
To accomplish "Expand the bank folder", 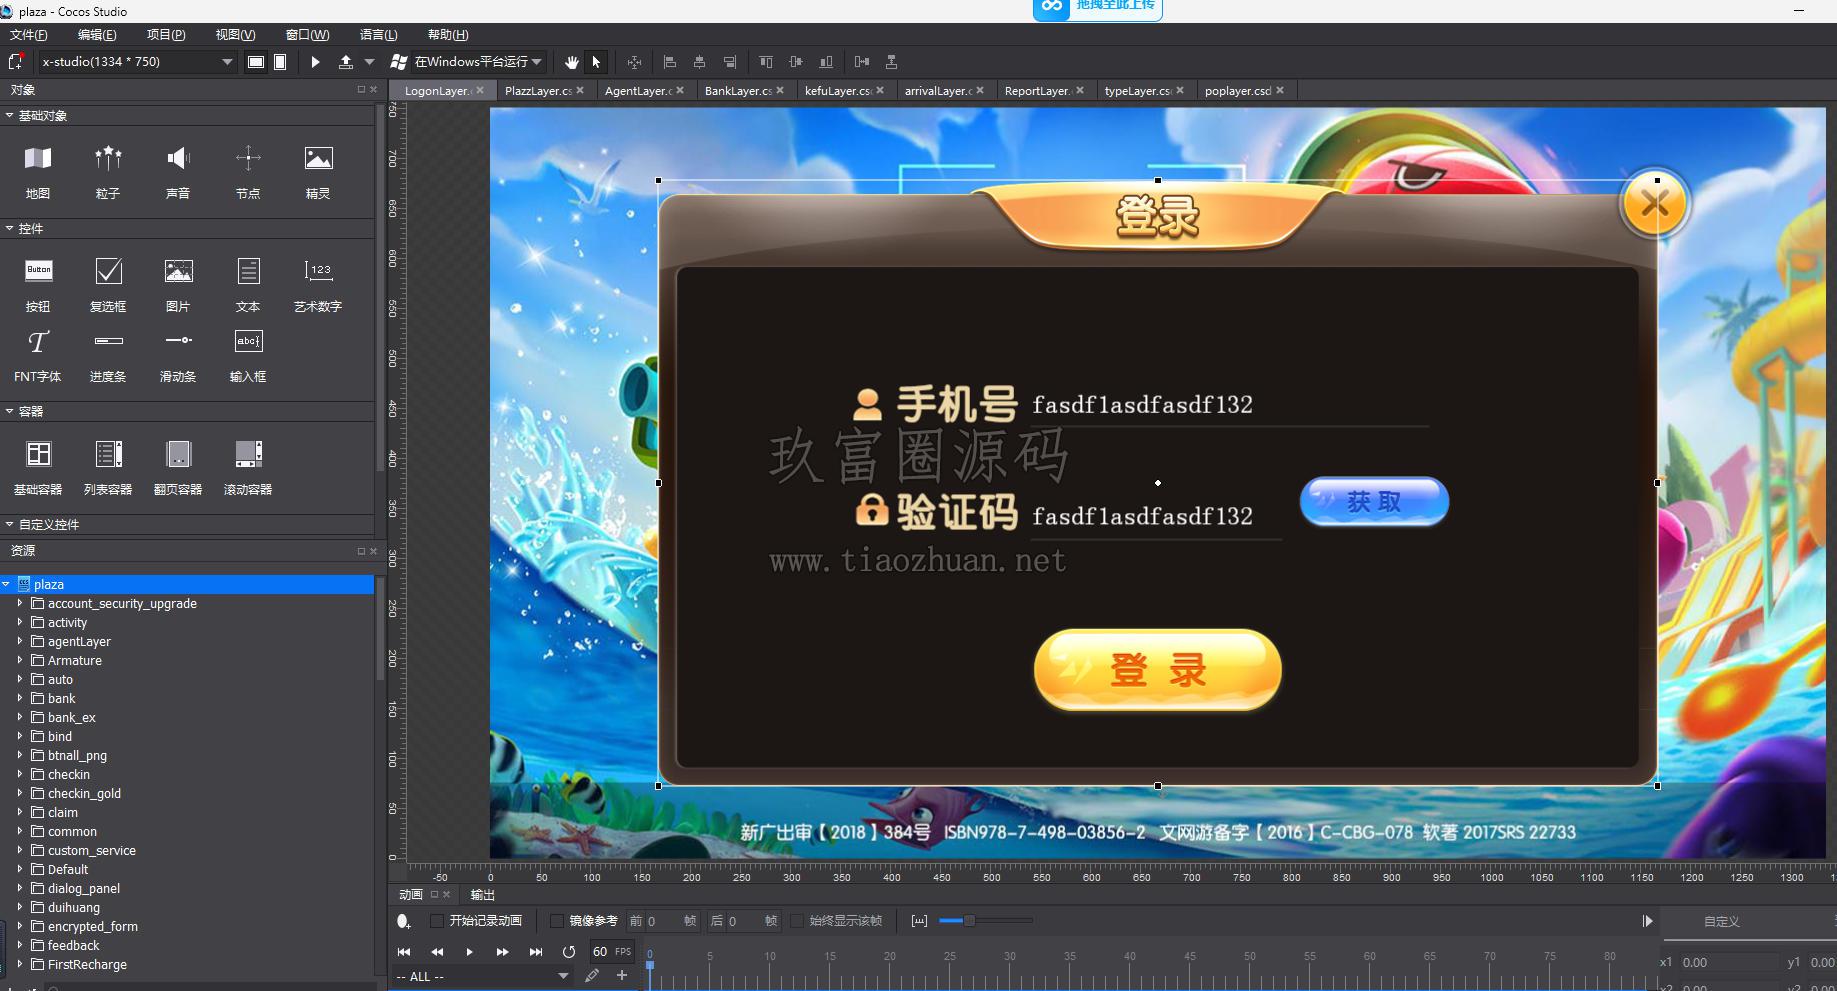I will [19, 699].
